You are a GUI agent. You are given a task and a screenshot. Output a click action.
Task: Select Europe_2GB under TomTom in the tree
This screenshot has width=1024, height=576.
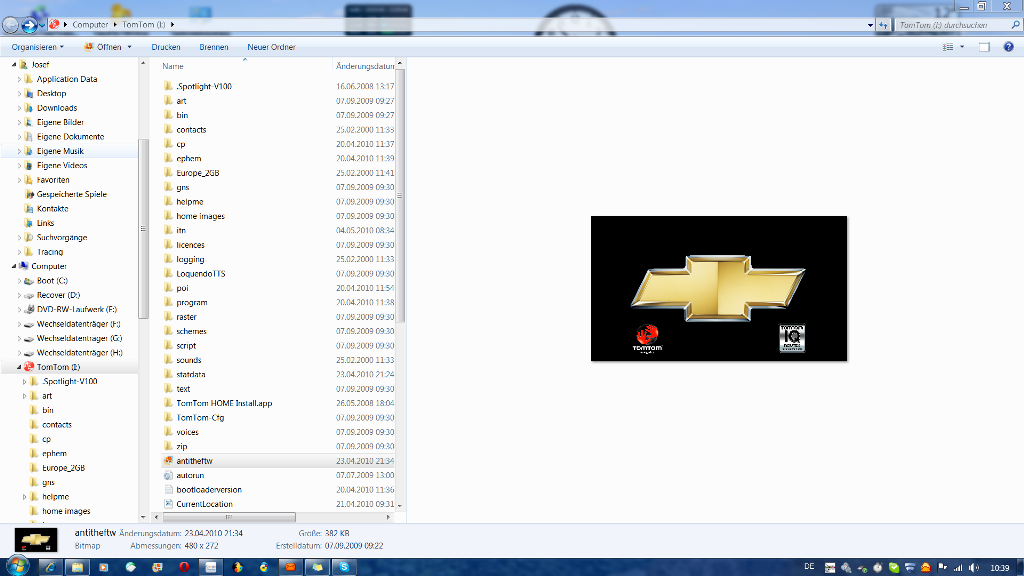tap(63, 468)
